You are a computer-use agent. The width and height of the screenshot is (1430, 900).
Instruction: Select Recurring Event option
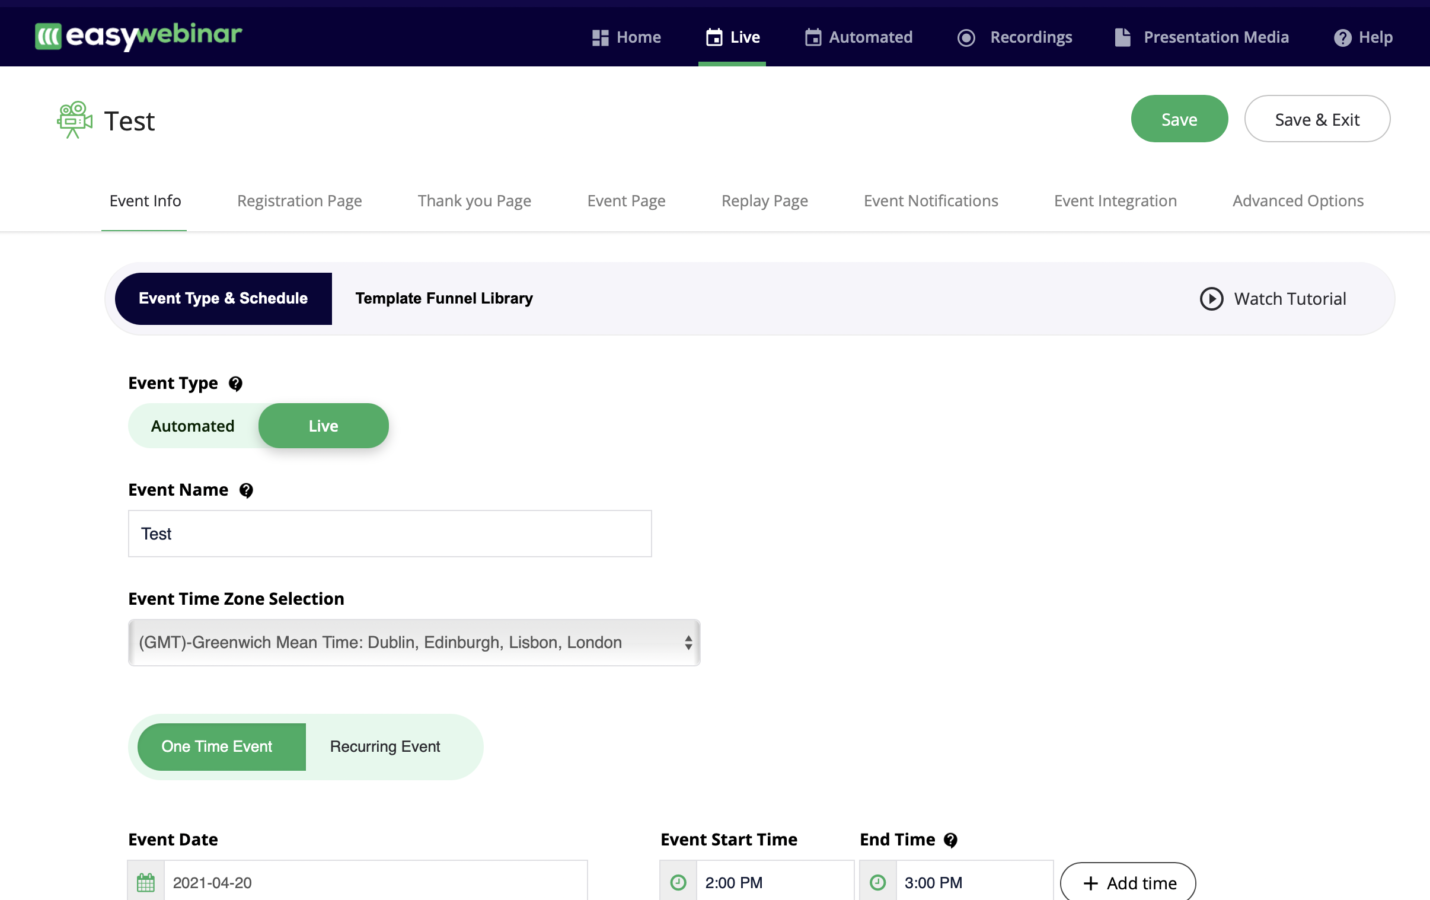click(x=385, y=746)
